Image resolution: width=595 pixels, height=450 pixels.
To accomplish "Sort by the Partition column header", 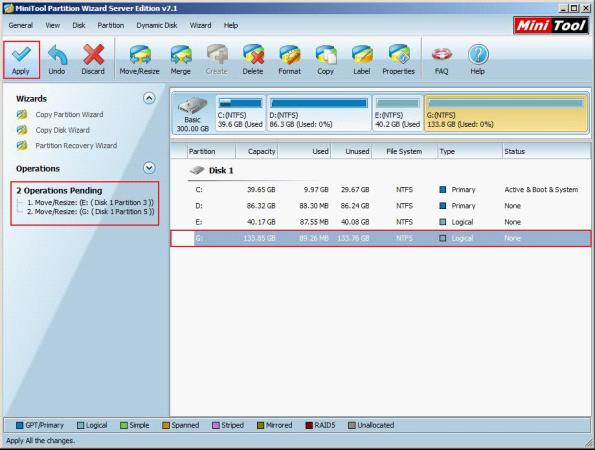I will click(211, 151).
